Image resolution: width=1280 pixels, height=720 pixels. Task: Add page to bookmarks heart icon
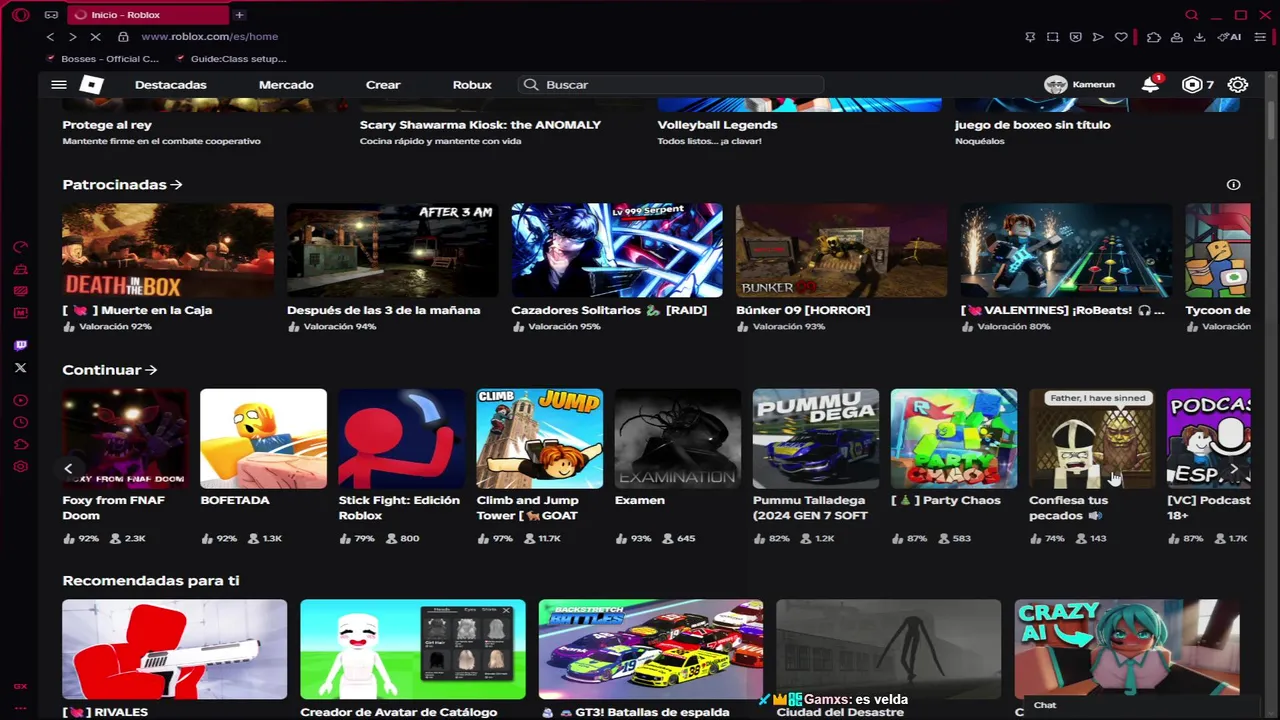[x=1121, y=37]
